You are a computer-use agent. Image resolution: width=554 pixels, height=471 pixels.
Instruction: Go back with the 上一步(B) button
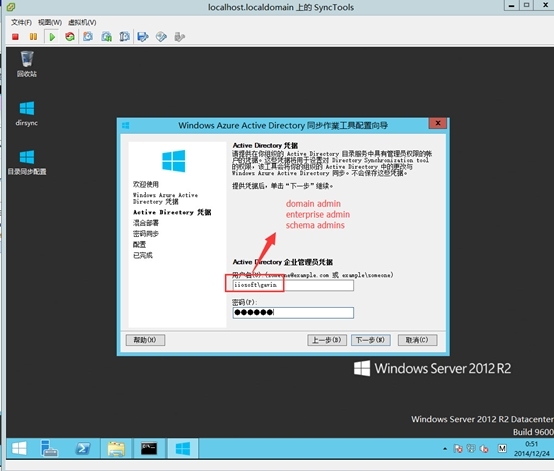327,340
